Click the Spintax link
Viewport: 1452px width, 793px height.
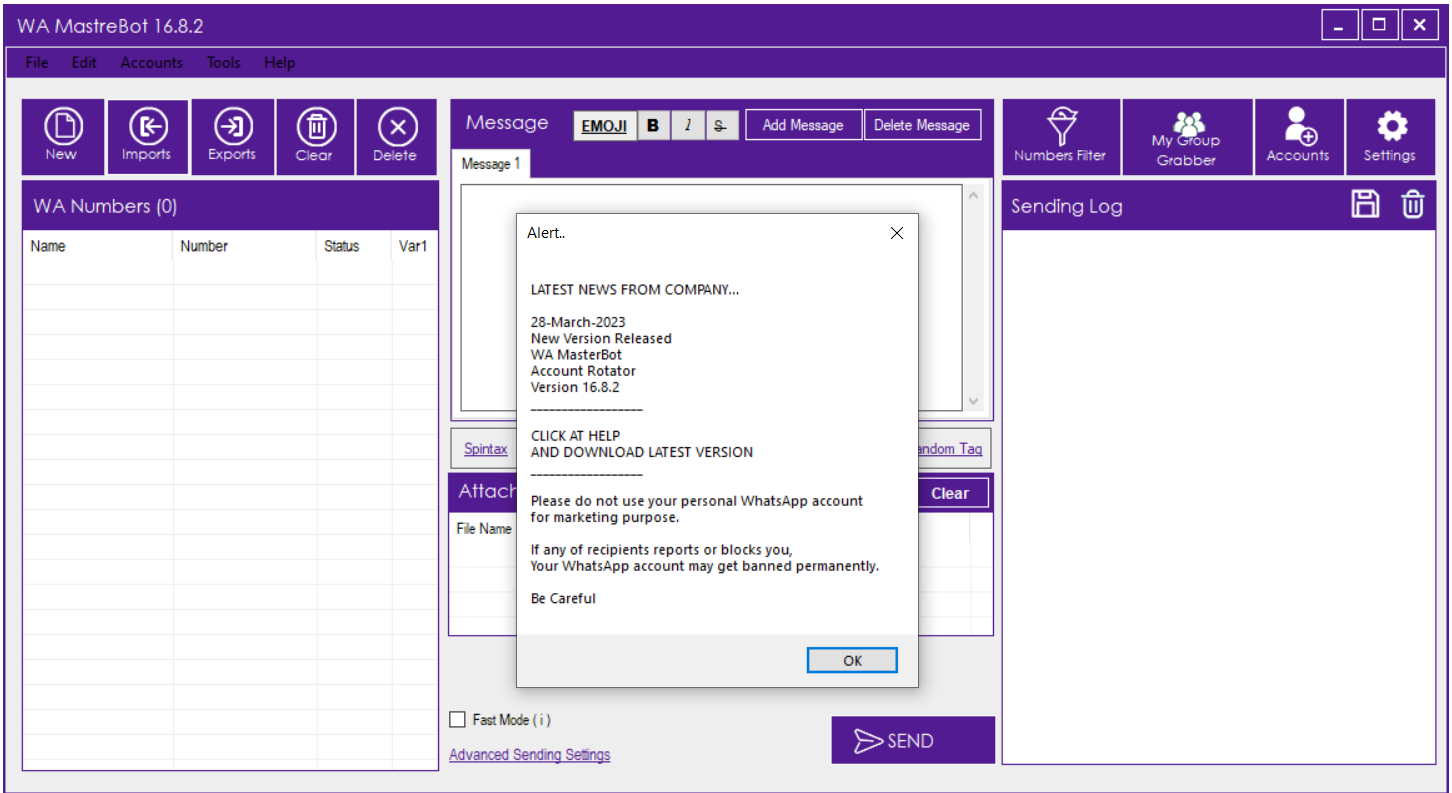(486, 449)
